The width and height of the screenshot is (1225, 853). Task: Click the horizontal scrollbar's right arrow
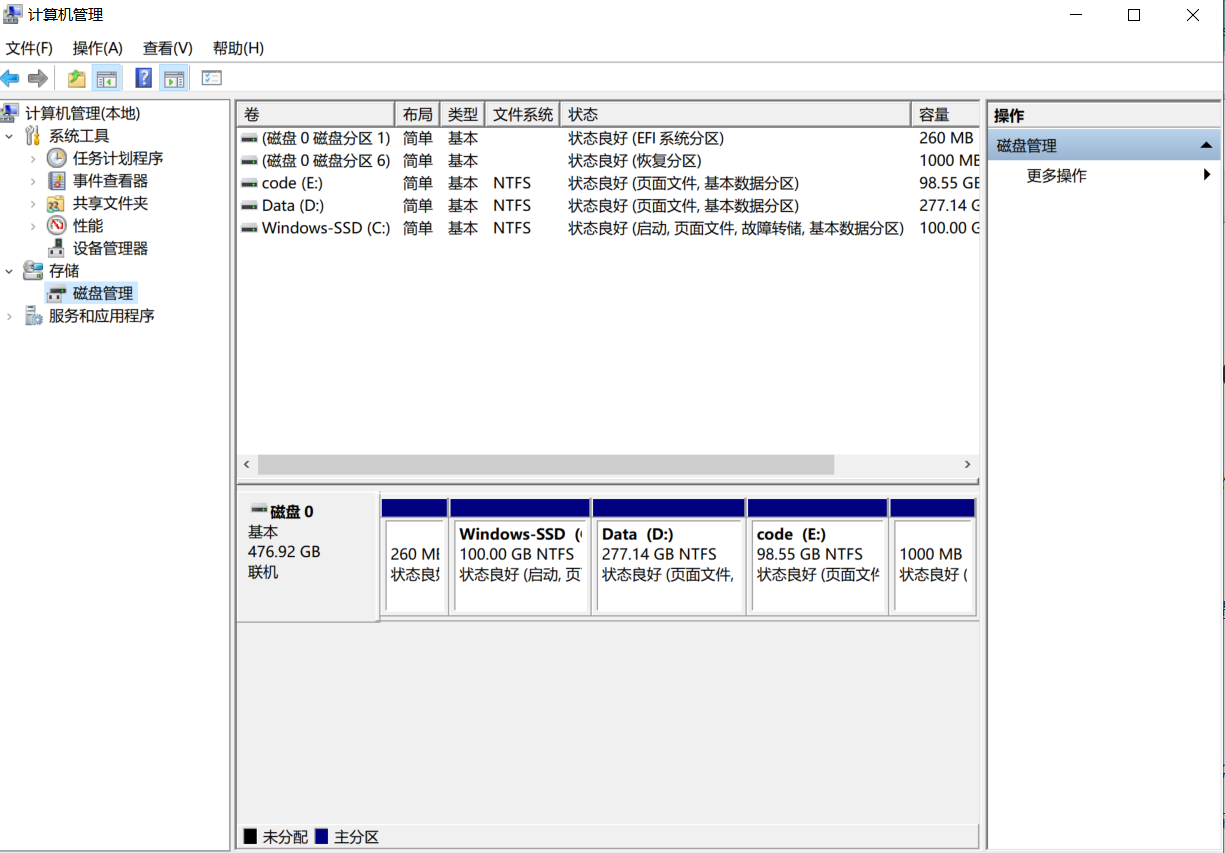pos(967,465)
